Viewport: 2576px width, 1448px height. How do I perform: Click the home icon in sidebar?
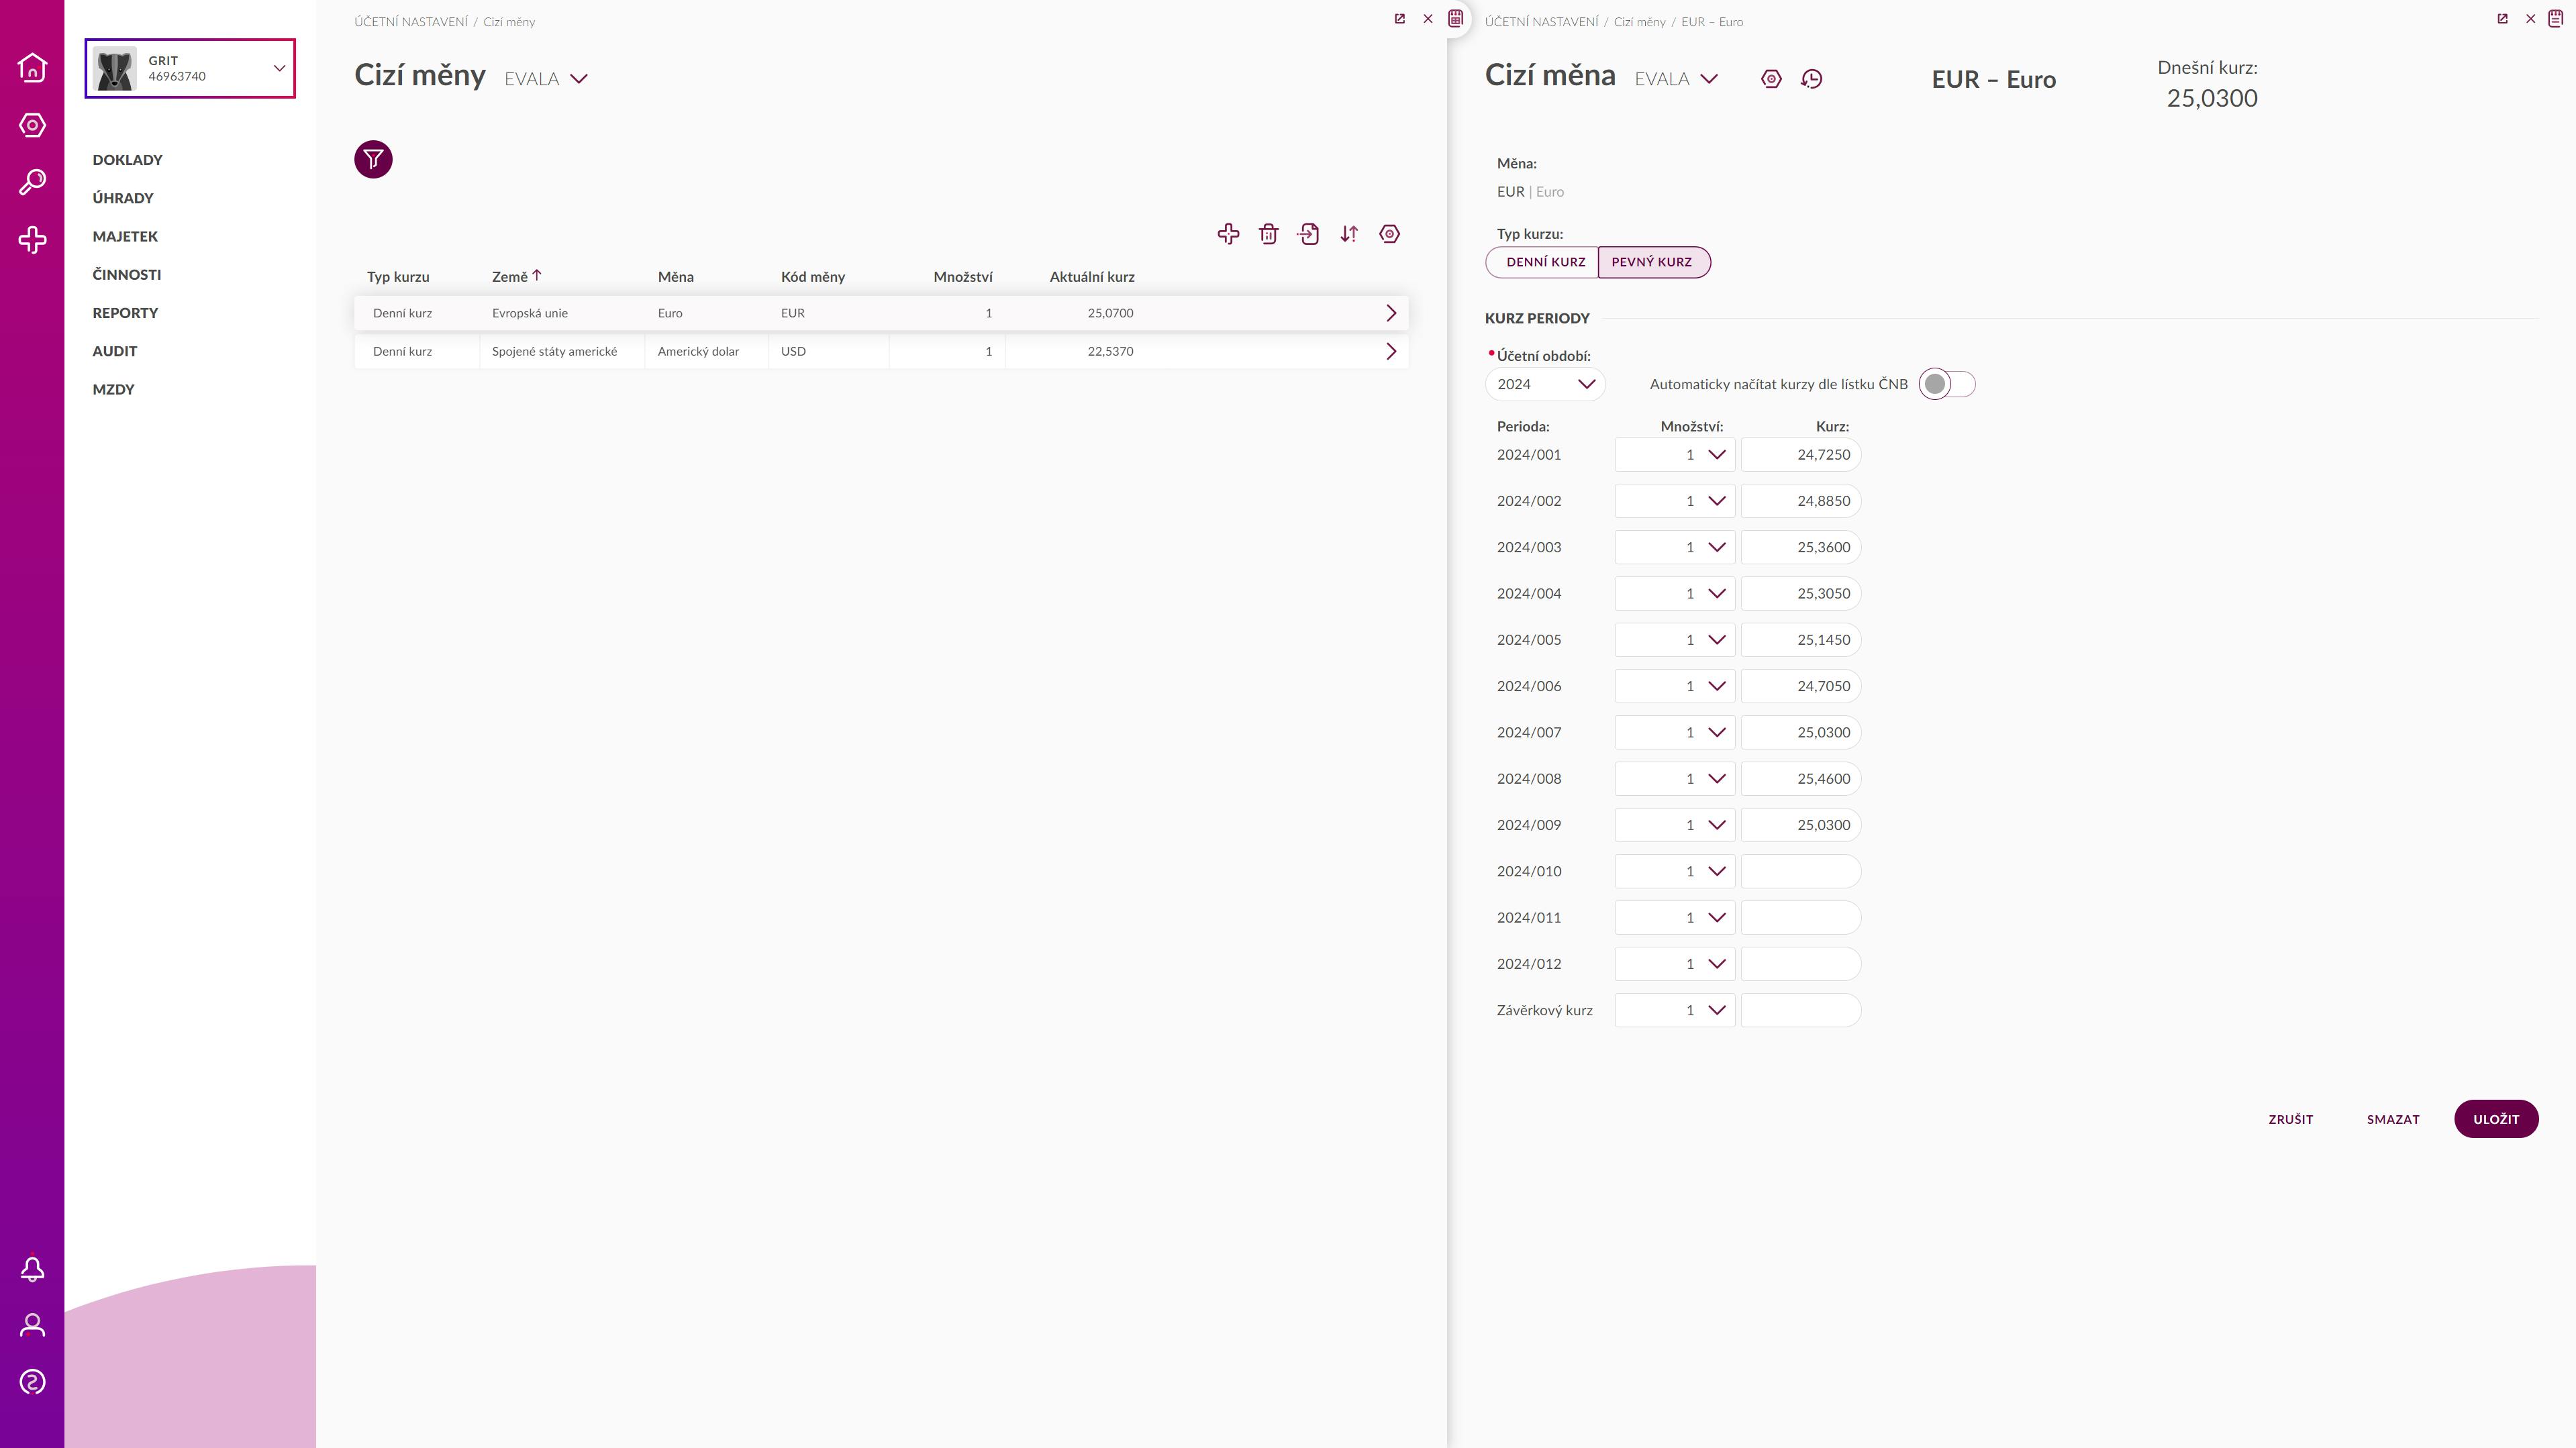[32, 67]
